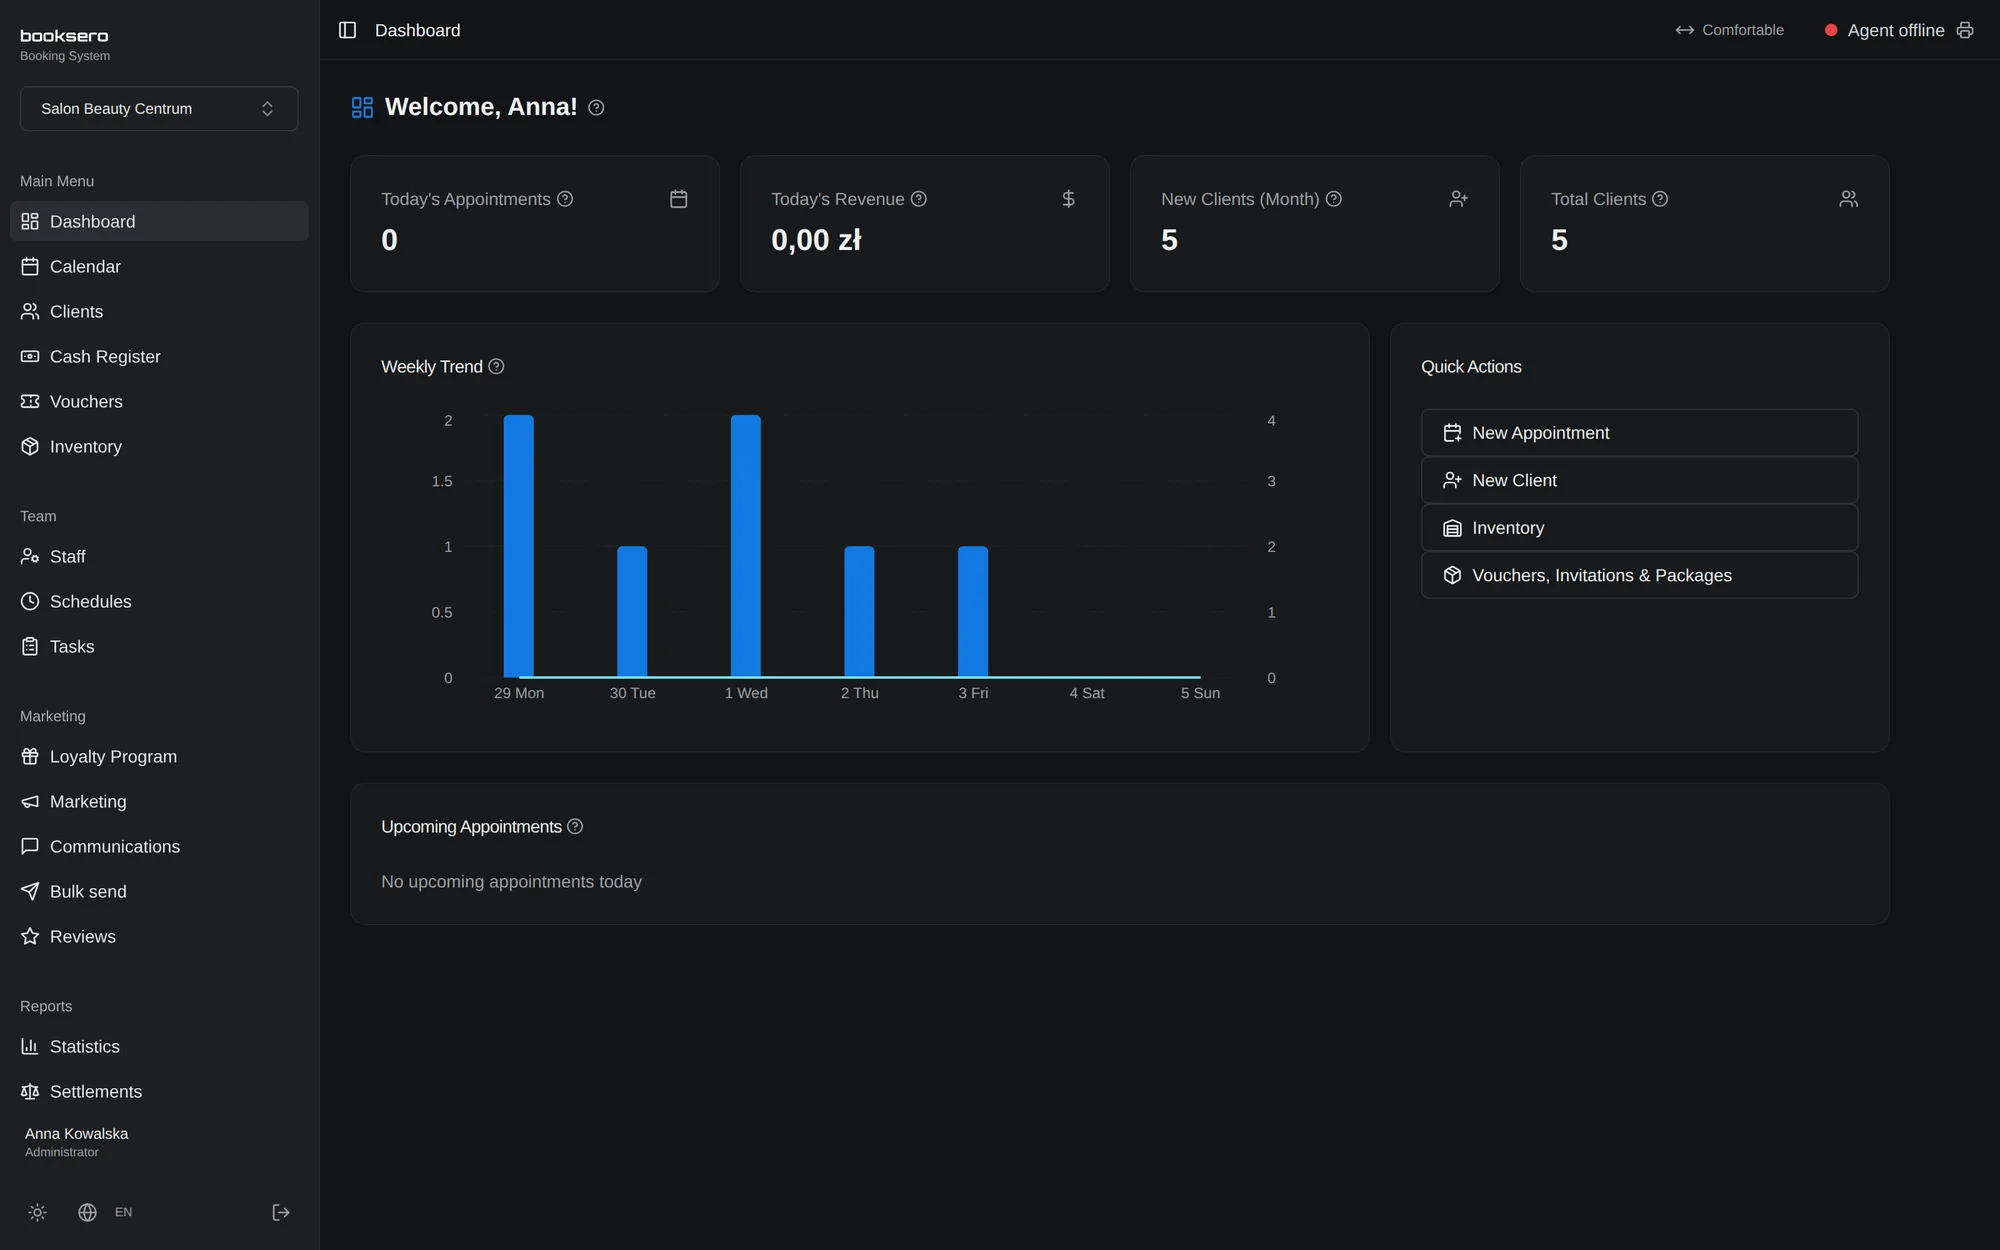Screen dimensions: 2000x1250
Task: Open Statistics reports
Action: [x=159, y=1046]
